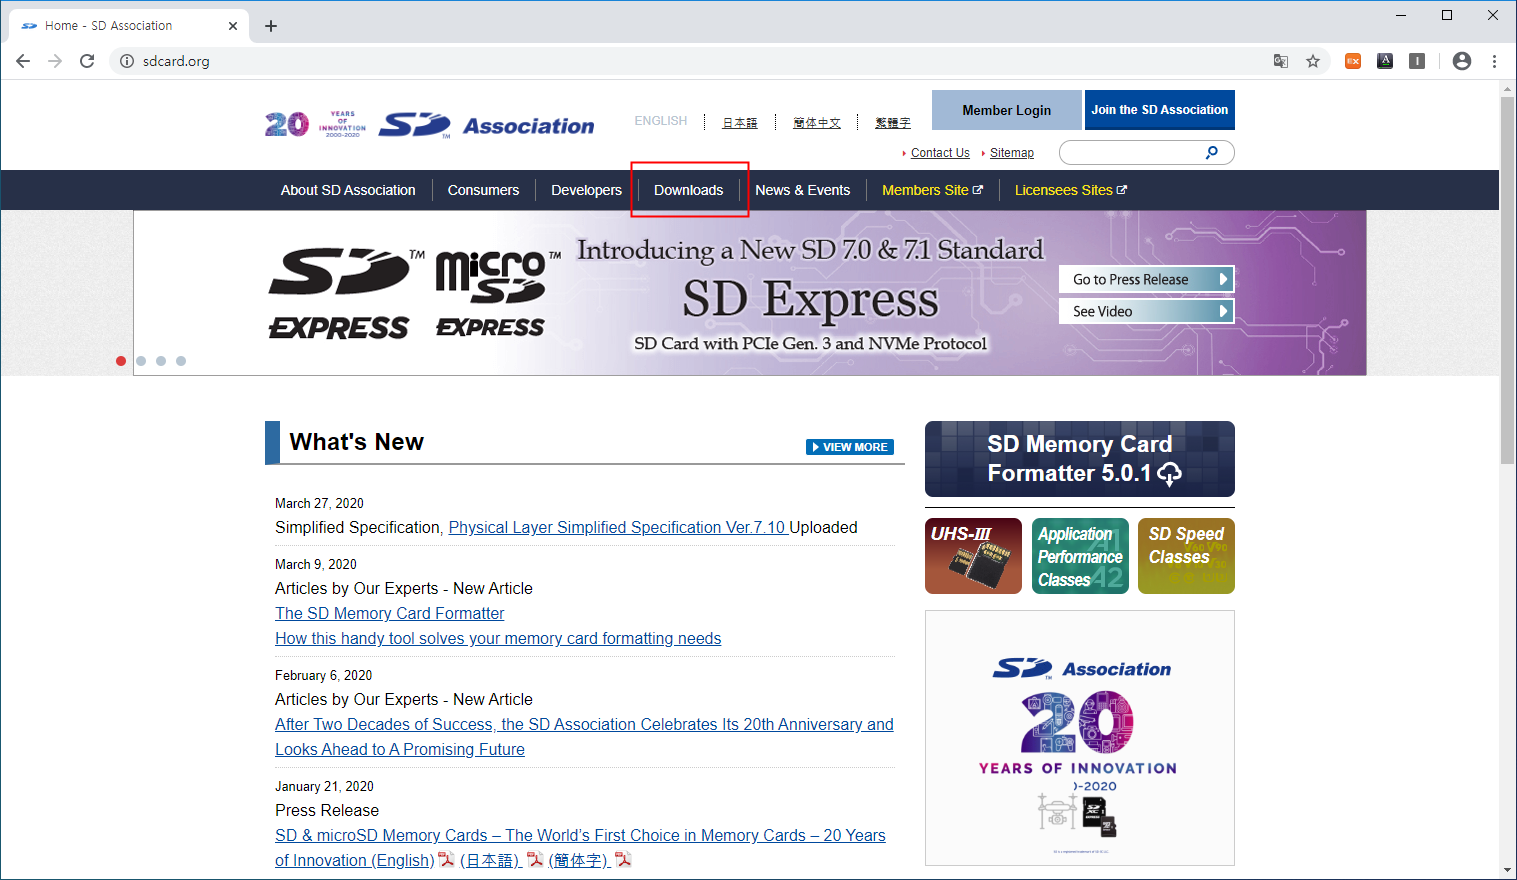Screen dimensions: 1517x880
Task: Open the green A browser extension icon
Action: pos(1385,61)
